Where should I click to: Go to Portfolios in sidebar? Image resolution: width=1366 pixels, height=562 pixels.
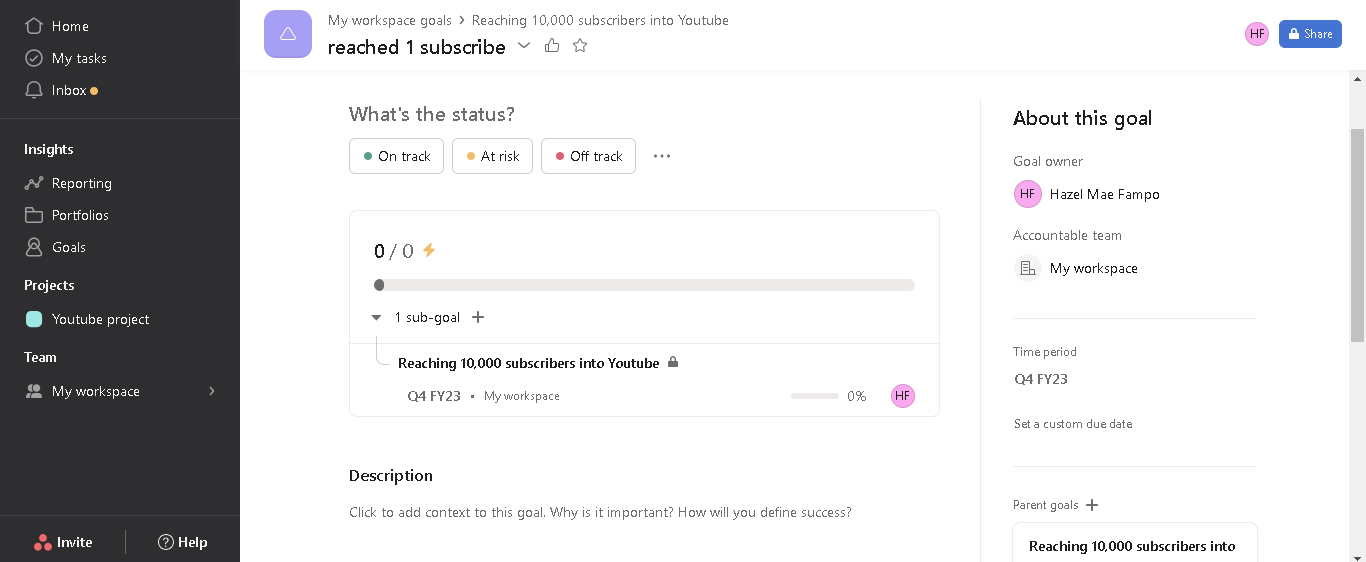coord(80,215)
